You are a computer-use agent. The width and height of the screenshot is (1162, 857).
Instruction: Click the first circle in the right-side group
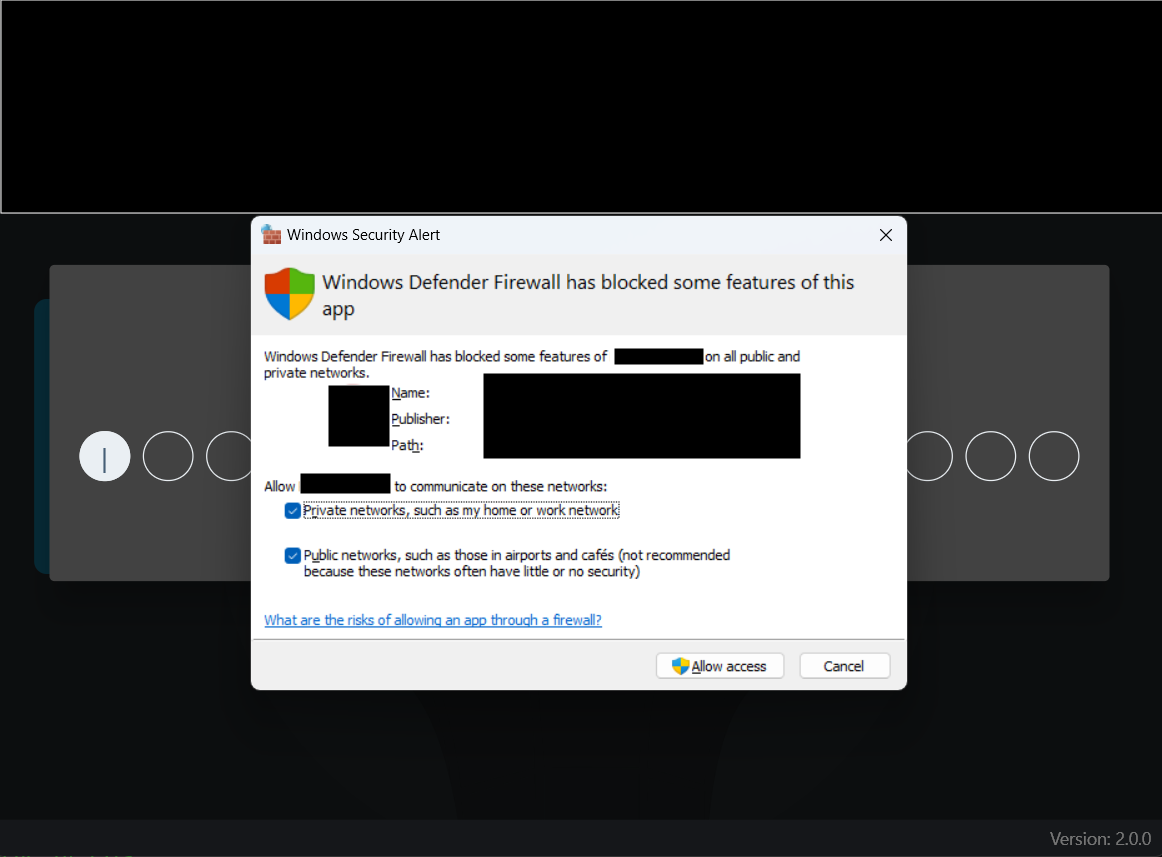tap(929, 456)
